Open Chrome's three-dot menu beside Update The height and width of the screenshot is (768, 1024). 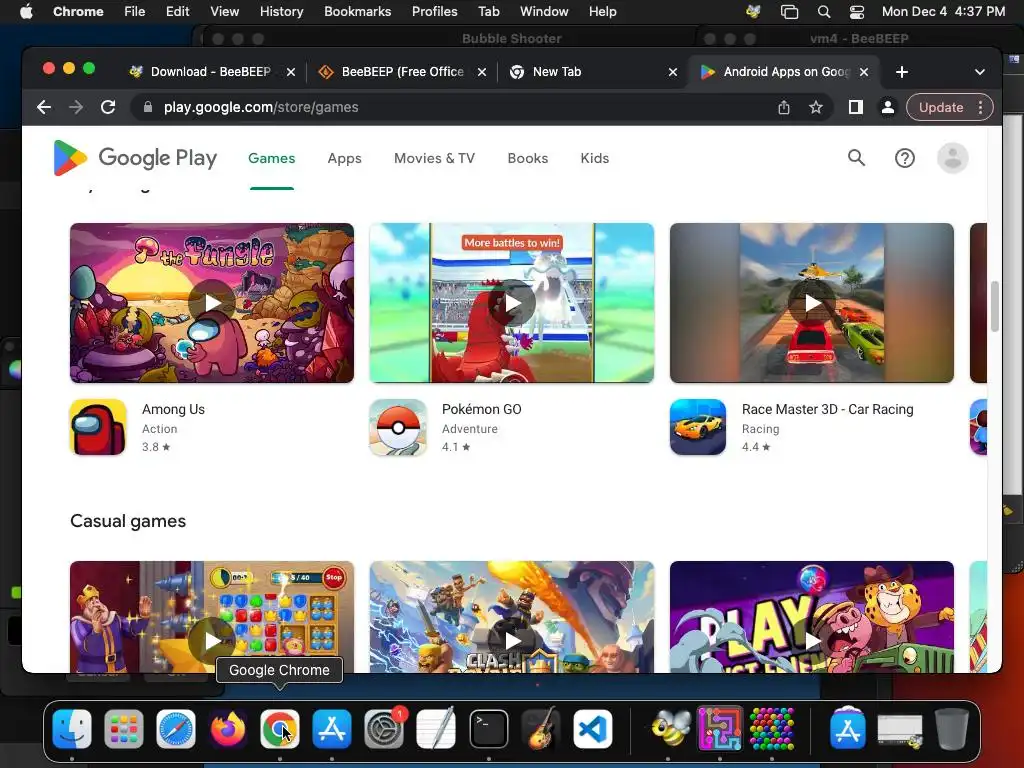tap(980, 107)
